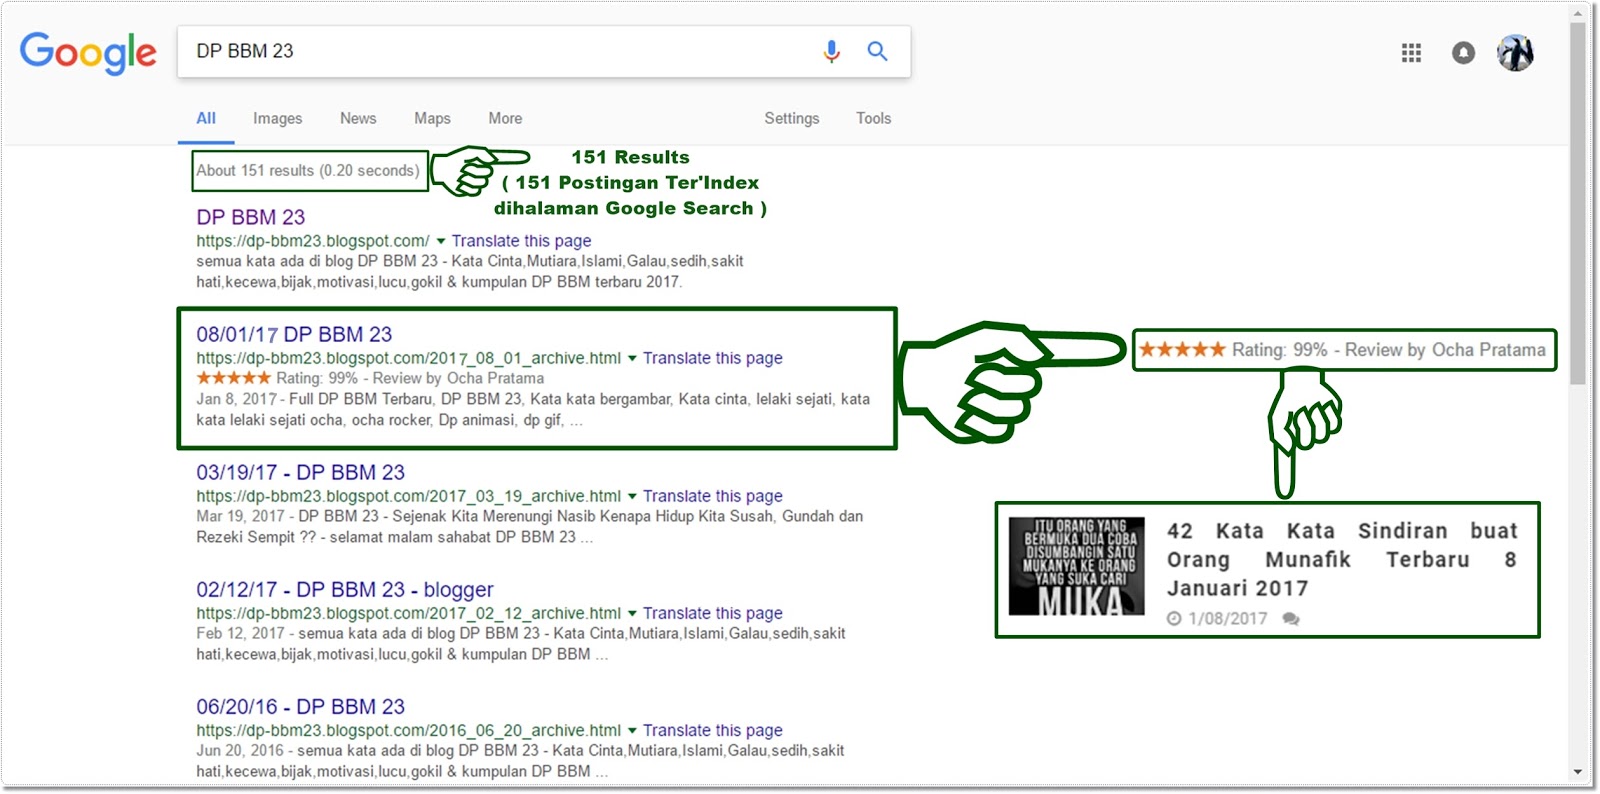Open the 03/19/17 - DP BBM 23 result

[x=300, y=472]
